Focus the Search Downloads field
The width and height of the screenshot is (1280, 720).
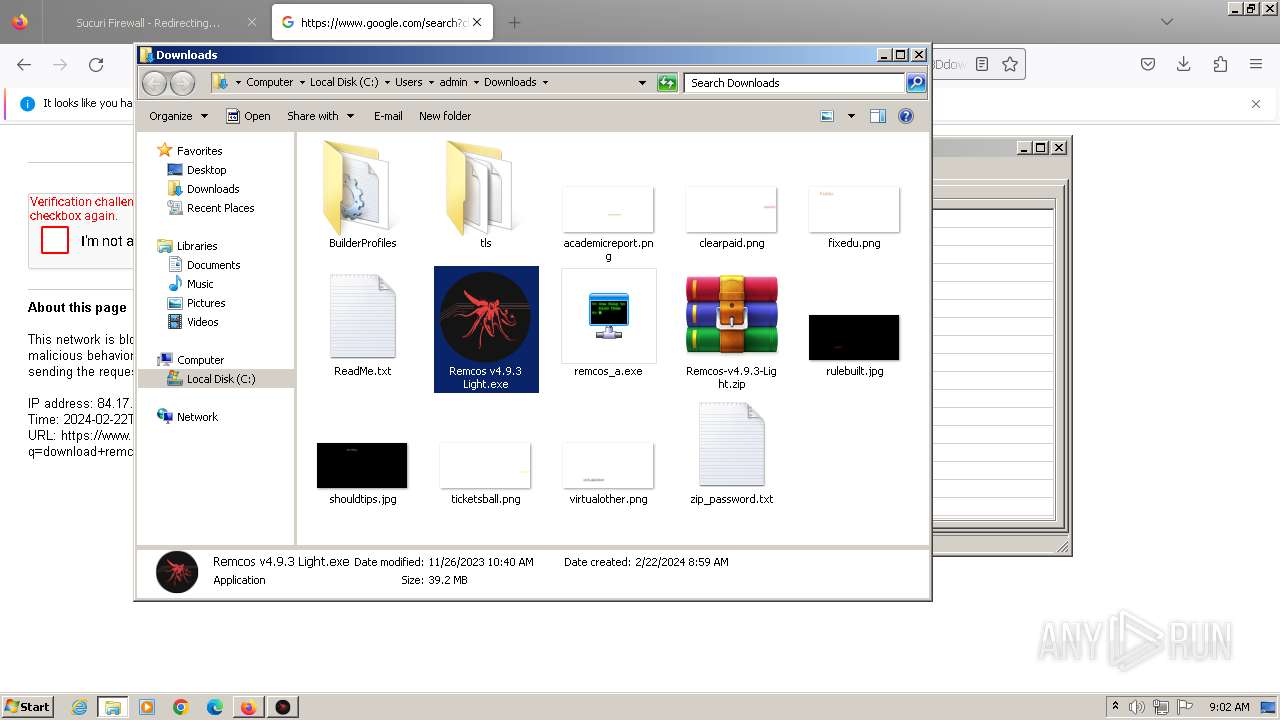pyautogui.click(x=795, y=83)
